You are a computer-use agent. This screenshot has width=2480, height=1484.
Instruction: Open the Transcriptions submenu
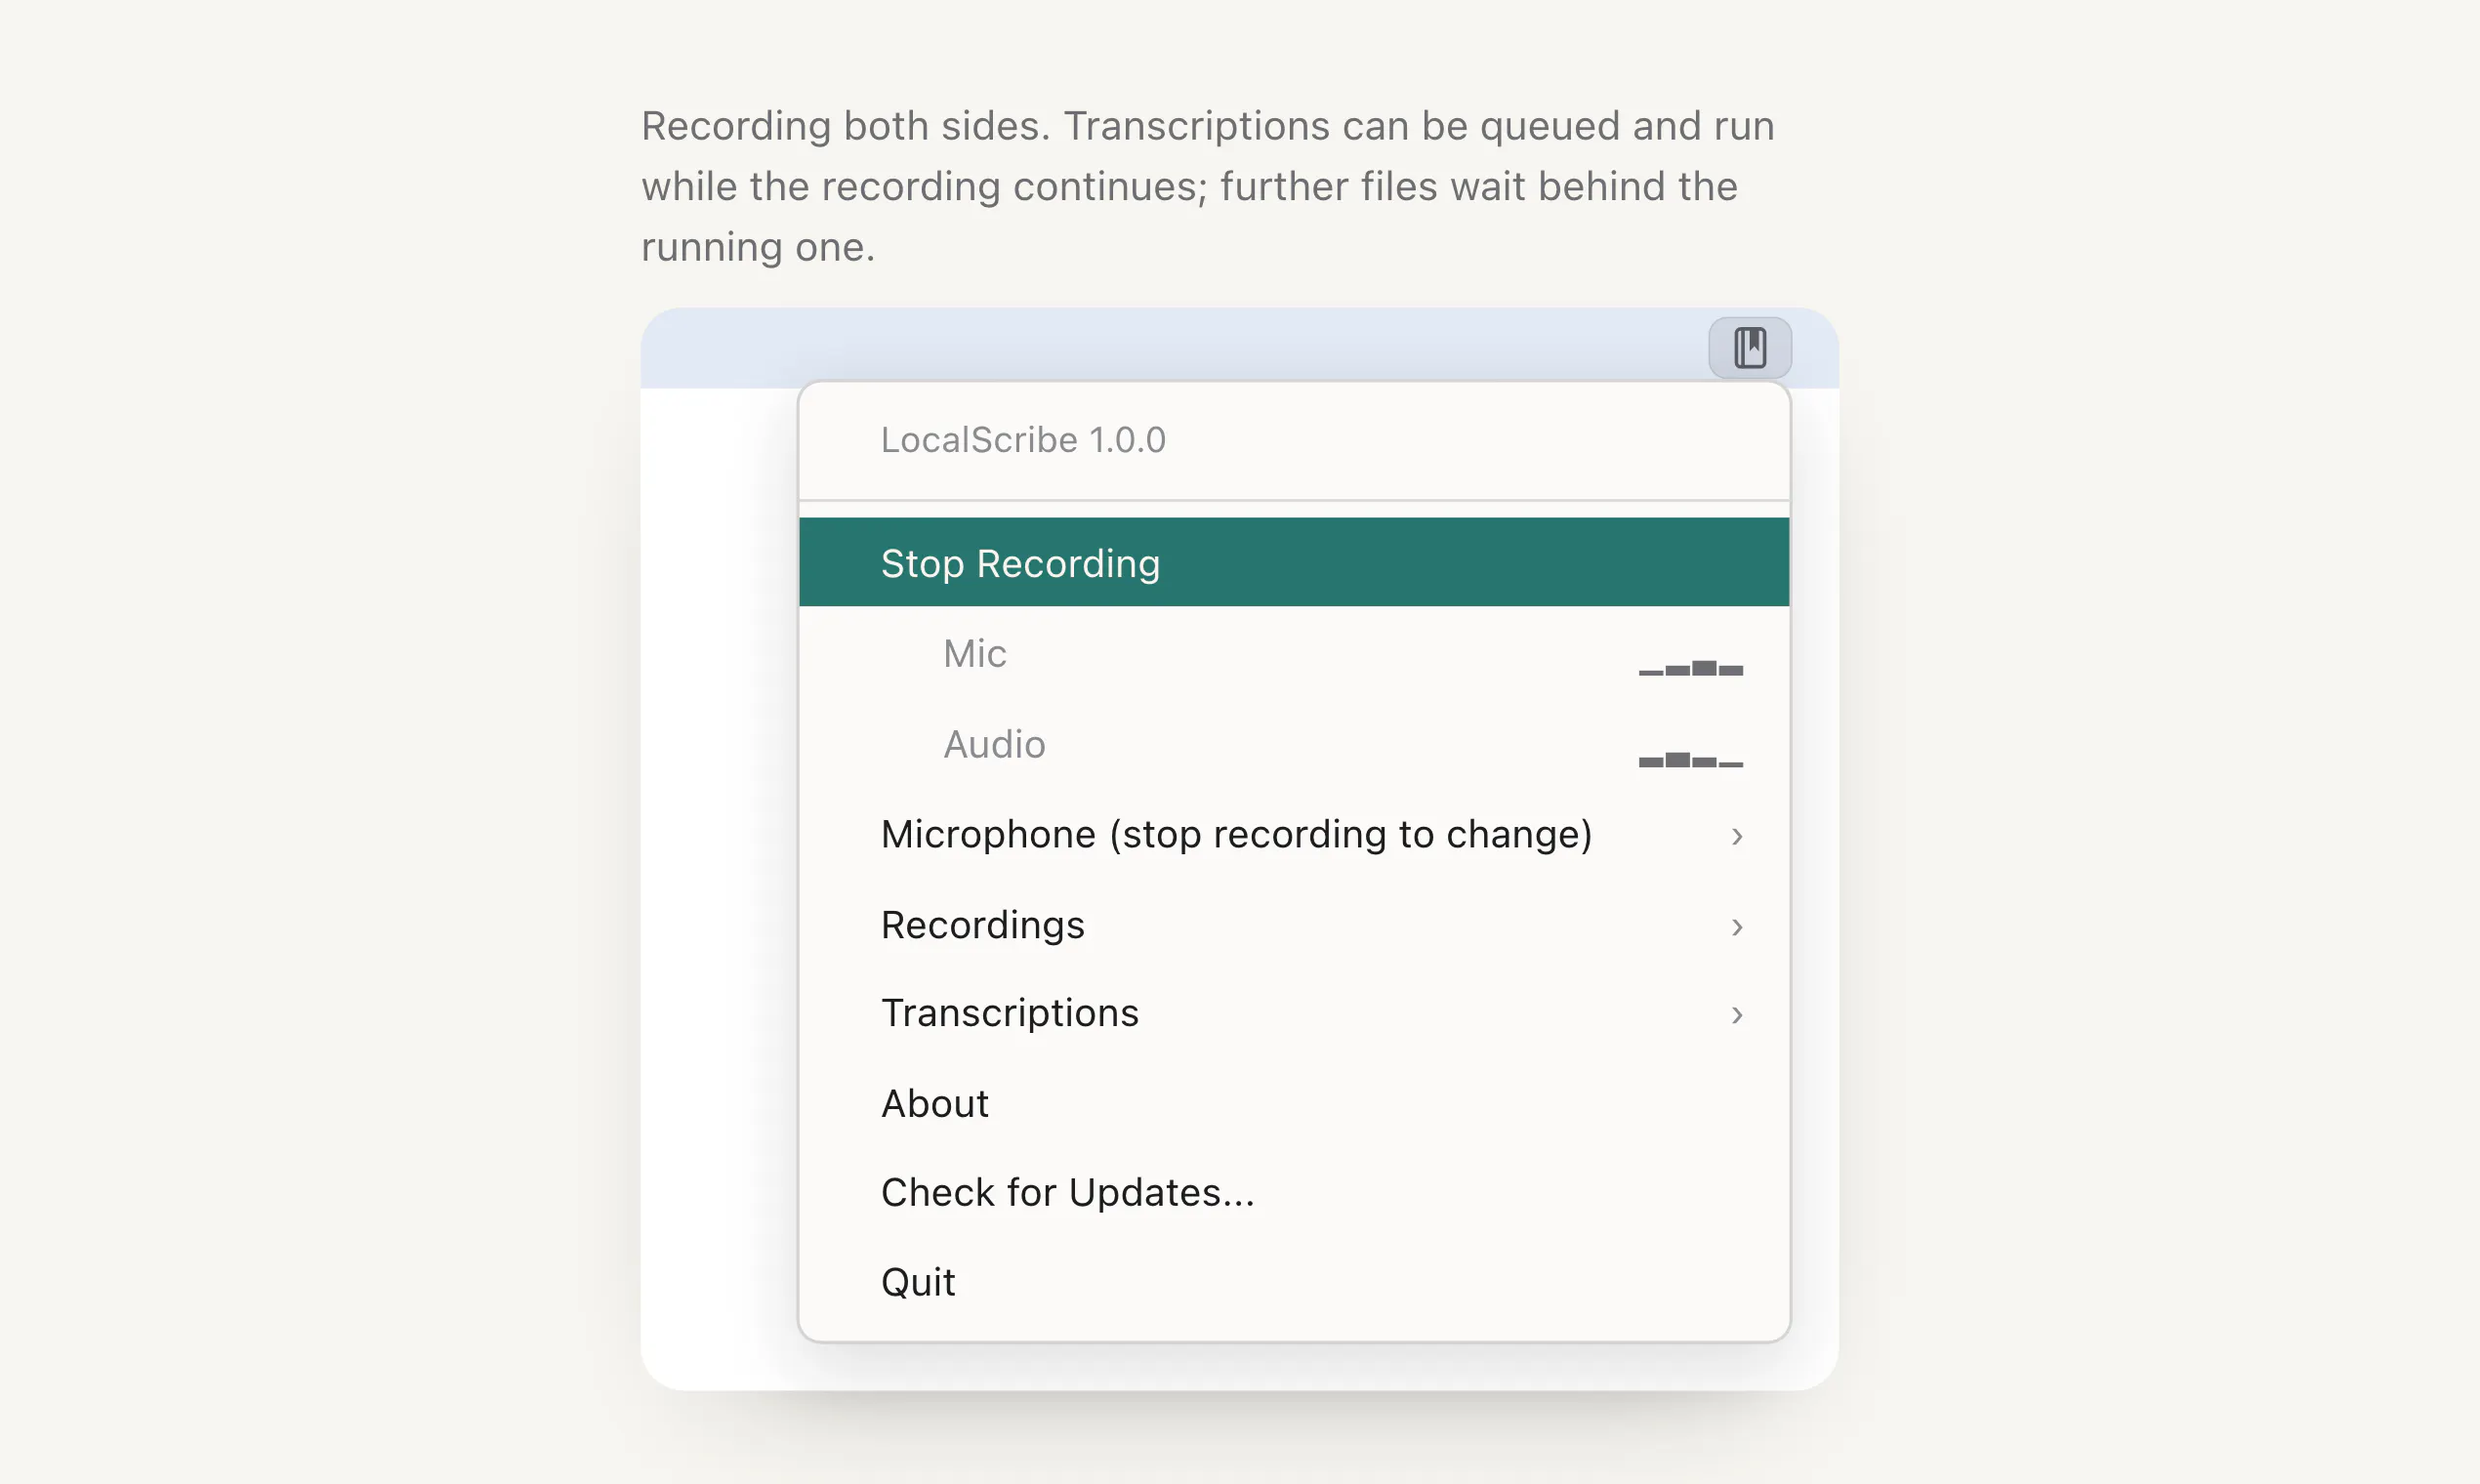pos(1294,1013)
